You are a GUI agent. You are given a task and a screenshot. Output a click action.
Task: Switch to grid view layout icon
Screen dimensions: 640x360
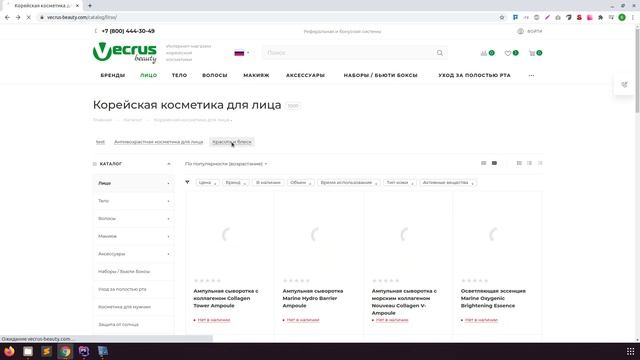coord(519,163)
